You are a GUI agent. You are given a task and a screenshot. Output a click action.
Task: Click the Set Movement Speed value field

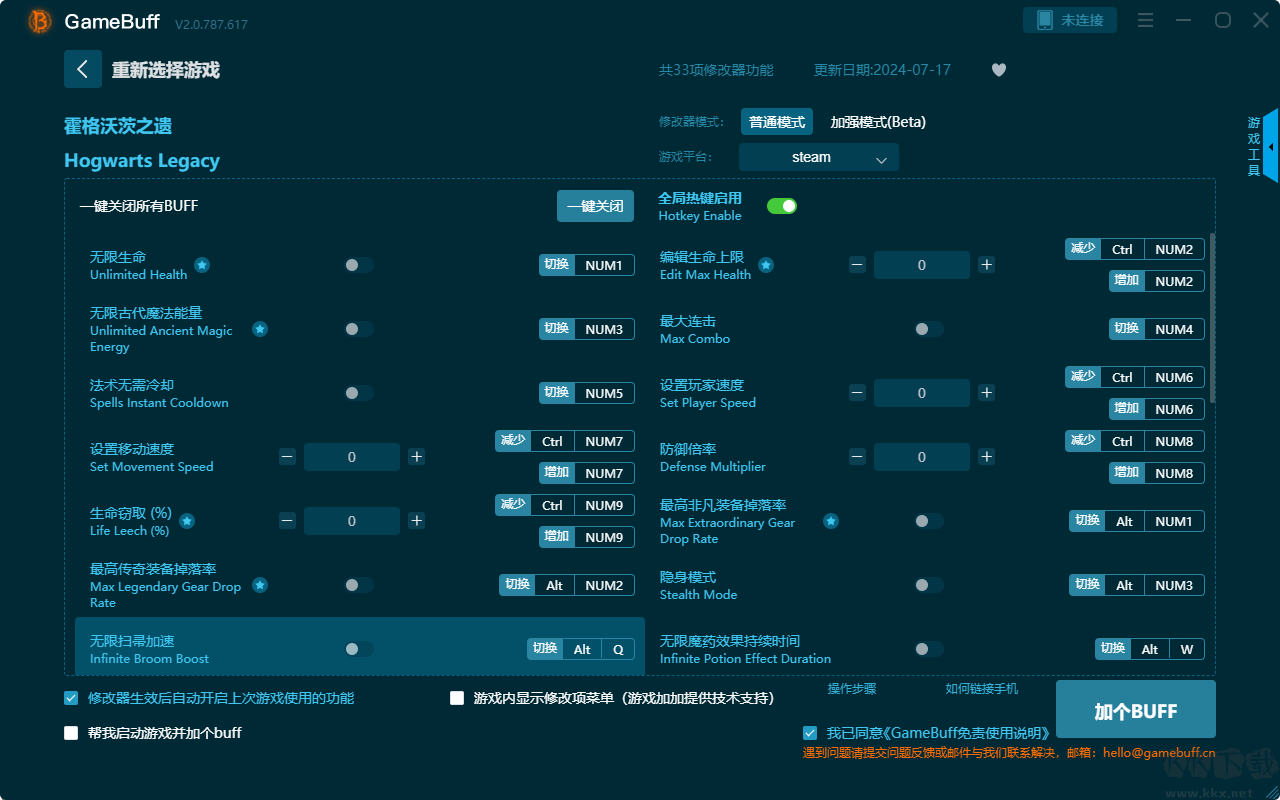click(352, 457)
